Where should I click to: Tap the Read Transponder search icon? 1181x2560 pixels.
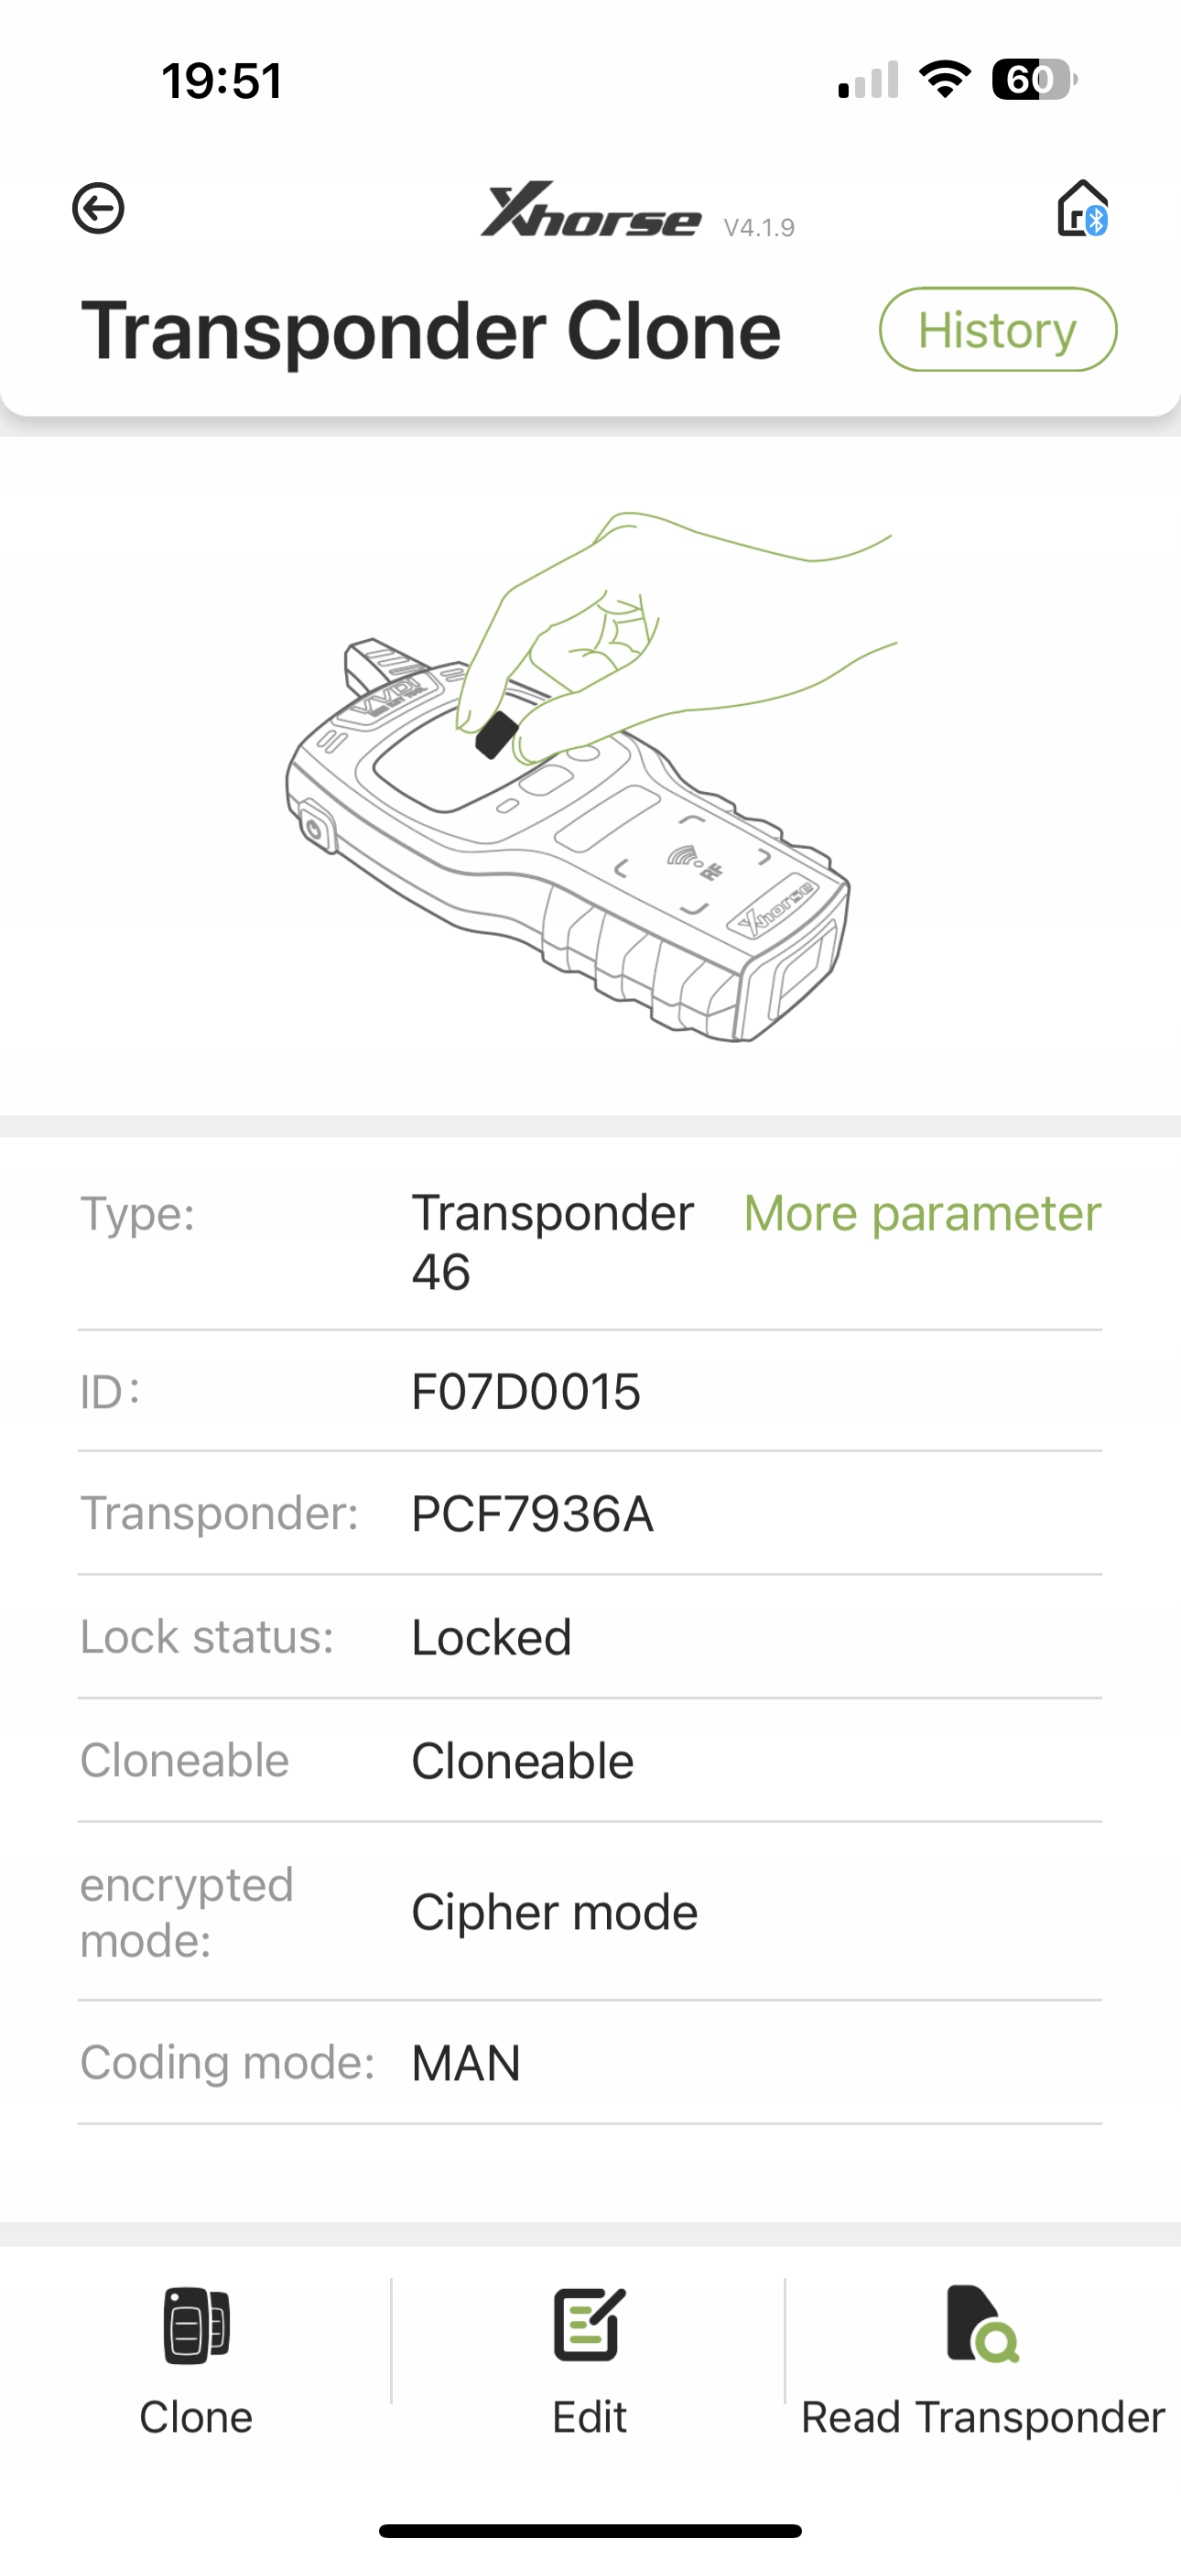pos(982,2324)
